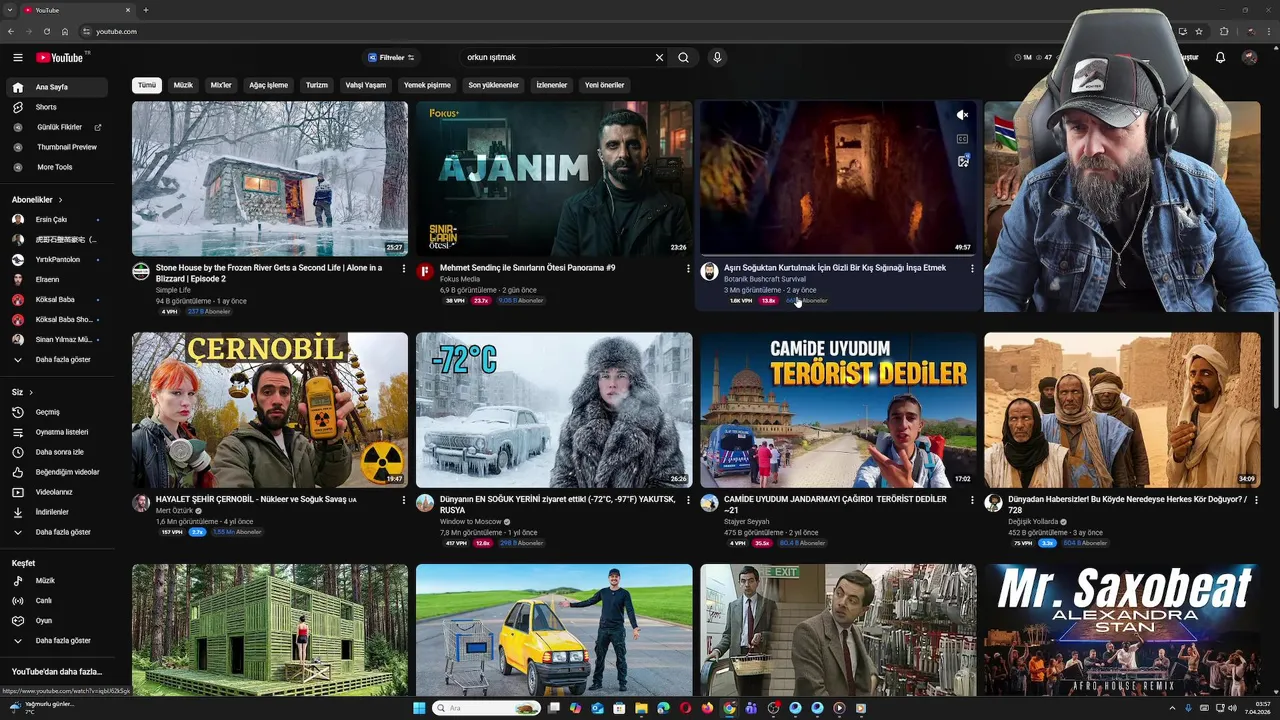The image size is (1280, 720).
Task: Expand Daha fazla göster under Siz
Action: (x=55, y=532)
